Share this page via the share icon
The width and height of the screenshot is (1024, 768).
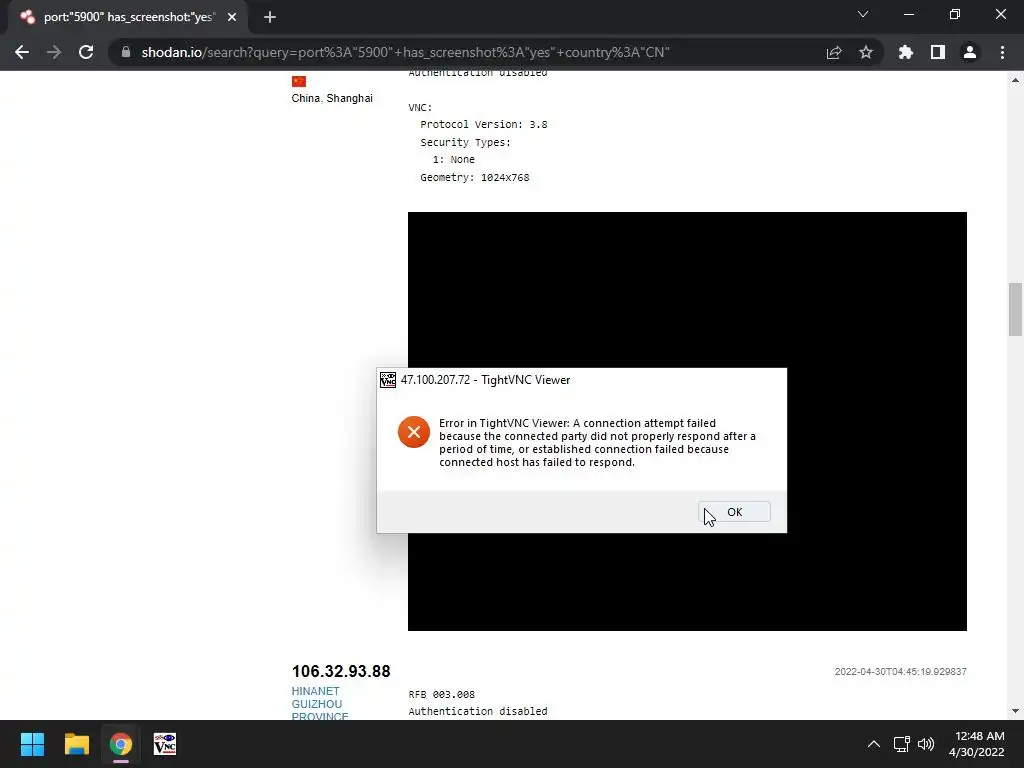[834, 52]
